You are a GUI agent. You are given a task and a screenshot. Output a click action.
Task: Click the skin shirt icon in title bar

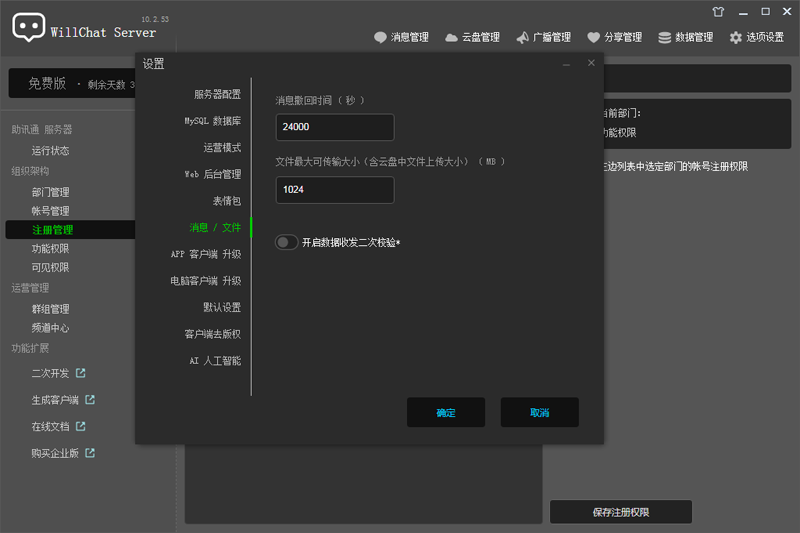[717, 12]
